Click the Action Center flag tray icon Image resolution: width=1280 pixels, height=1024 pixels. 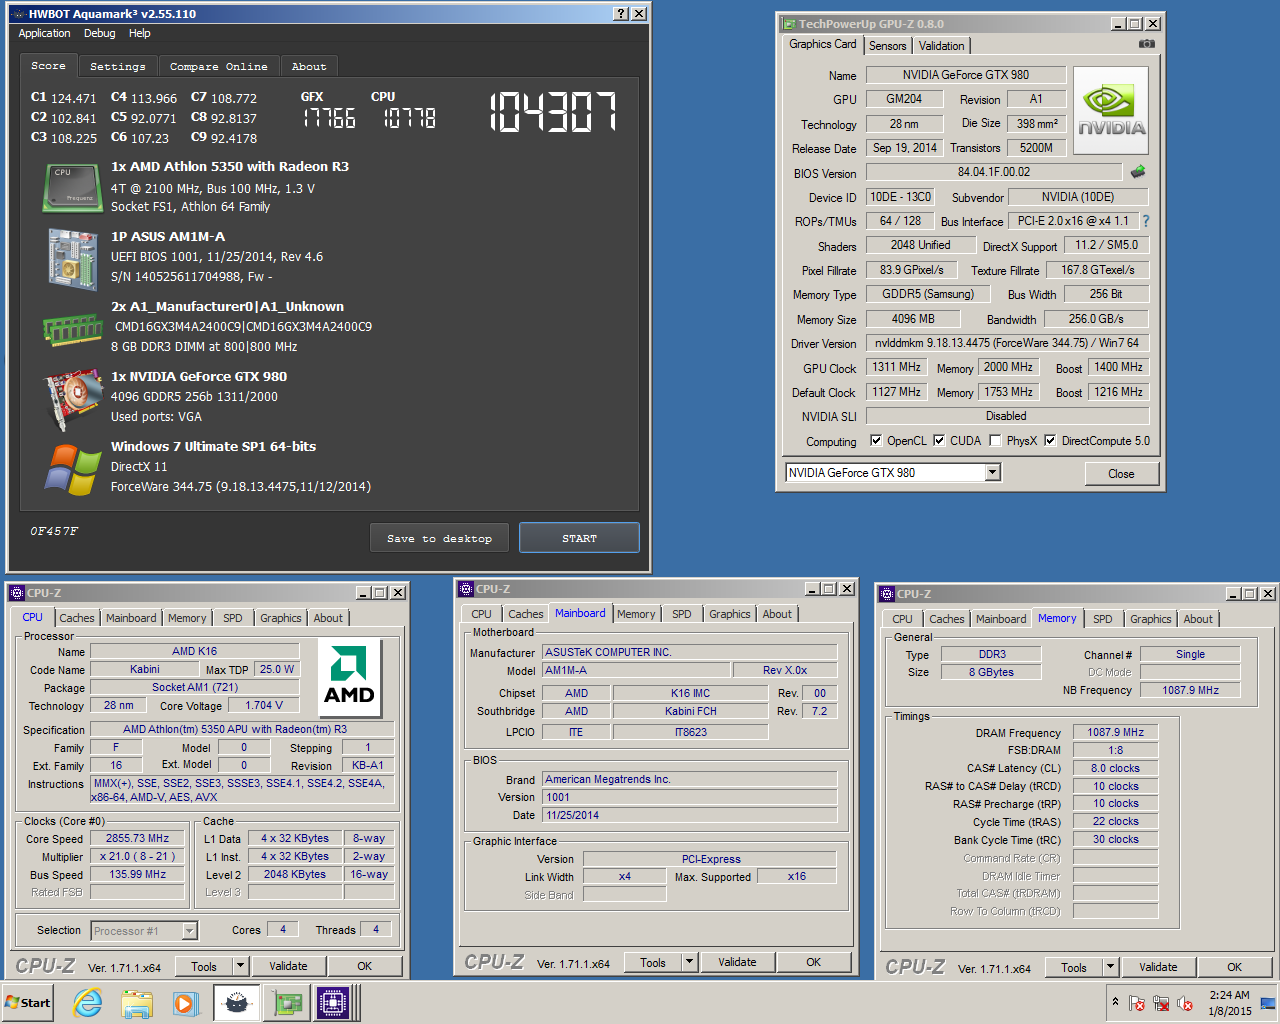[x=1137, y=1003]
